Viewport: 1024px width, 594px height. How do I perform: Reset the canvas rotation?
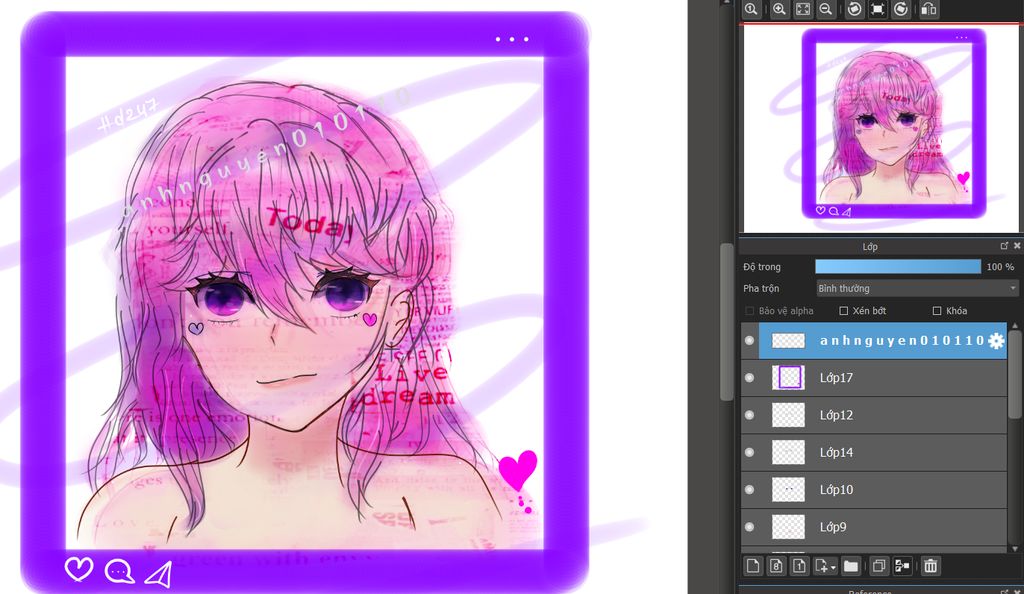pyautogui.click(x=878, y=9)
